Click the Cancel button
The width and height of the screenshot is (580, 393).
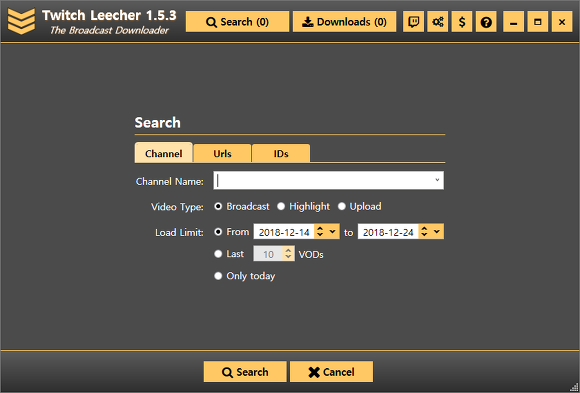(331, 372)
